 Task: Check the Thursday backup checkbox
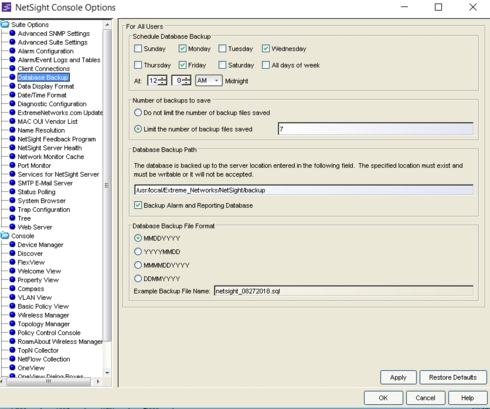tap(138, 65)
